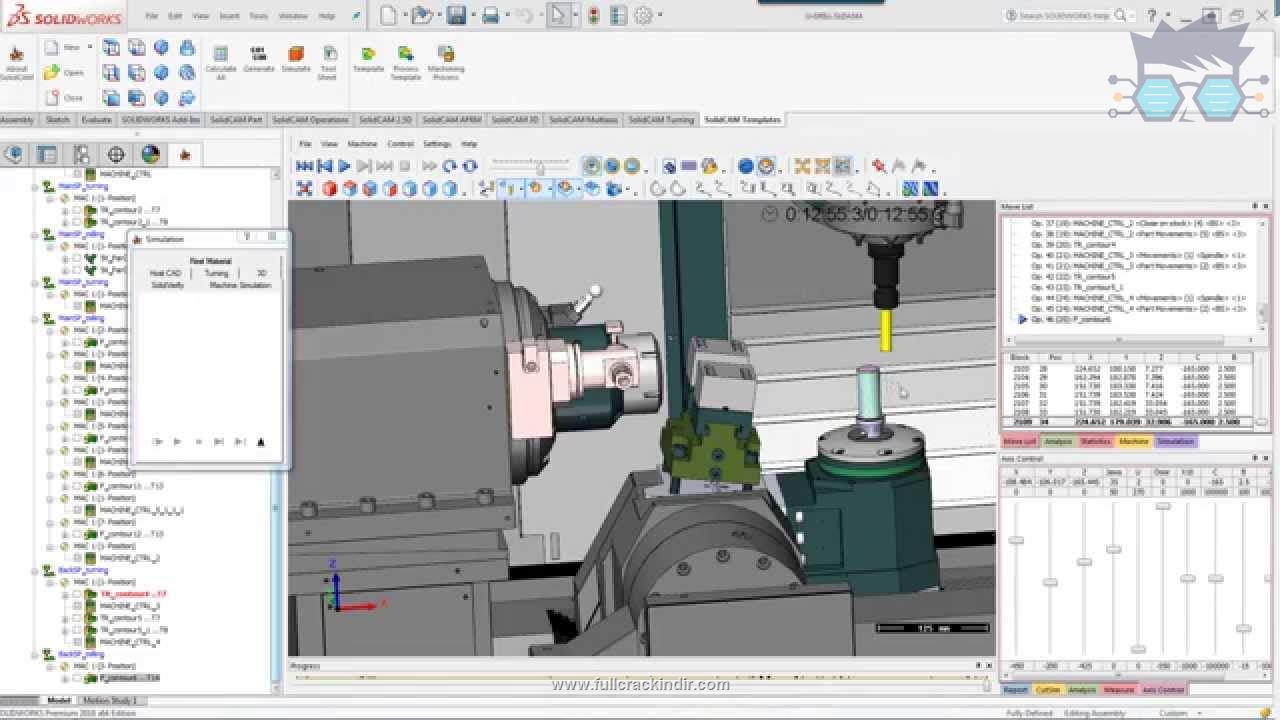Click the help question mark in the SolidWorks title bar

1154,15
